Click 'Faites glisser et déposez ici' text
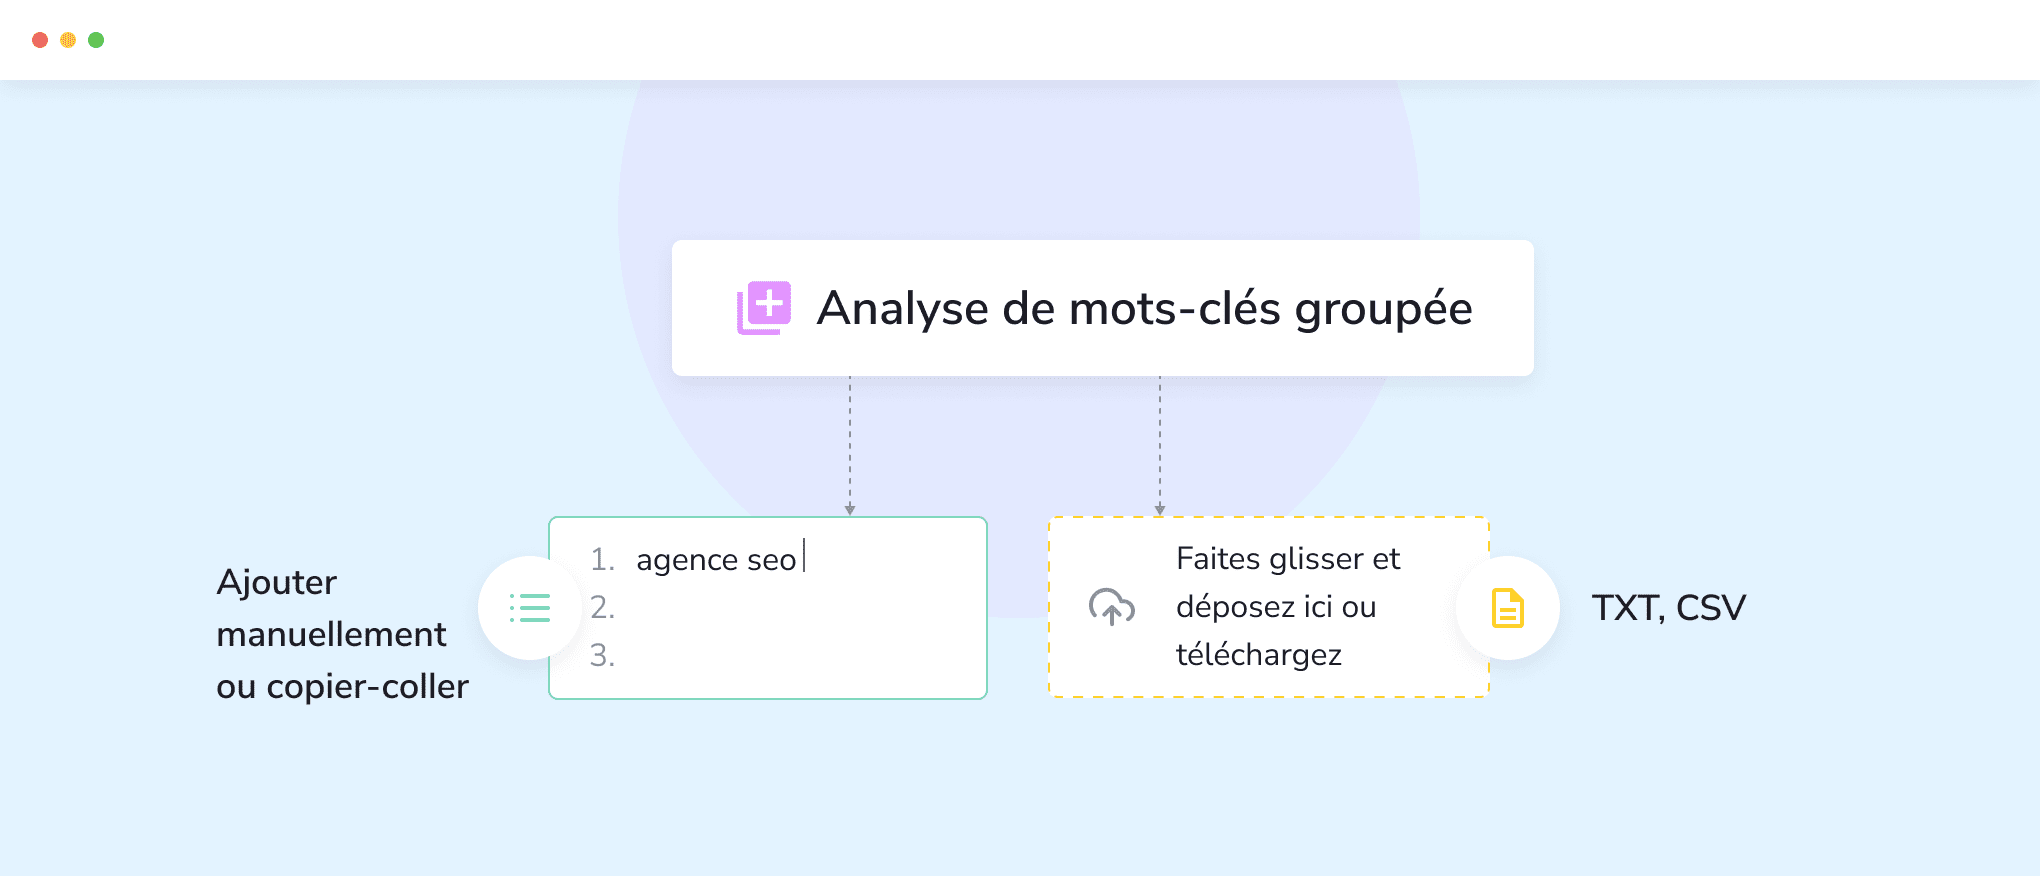2040x876 pixels. coord(1288,582)
